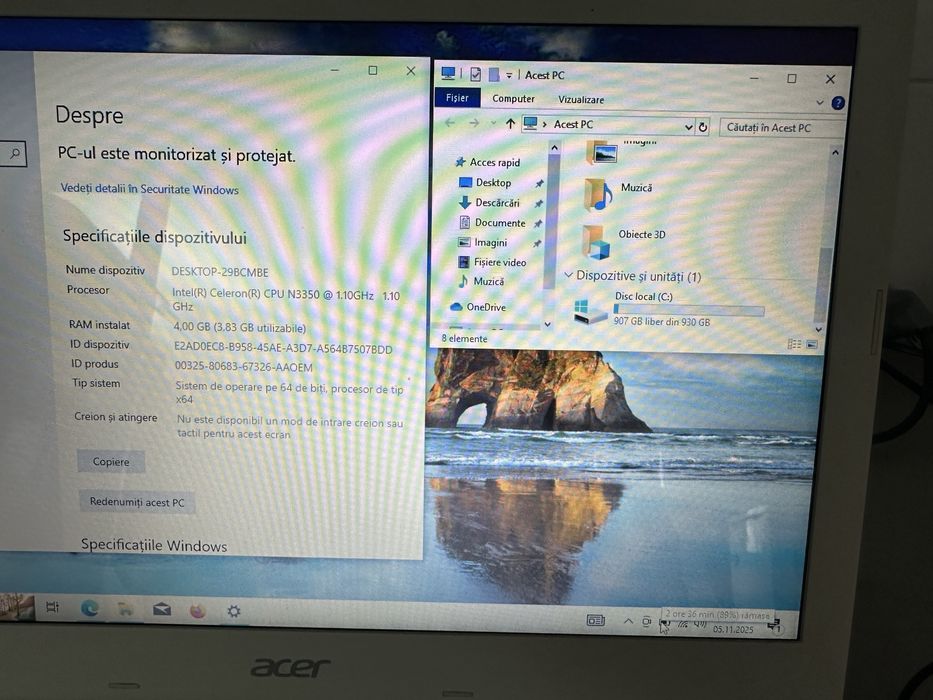Select the 4,00 GB RAM value text
The image size is (933, 700).
coord(239,327)
